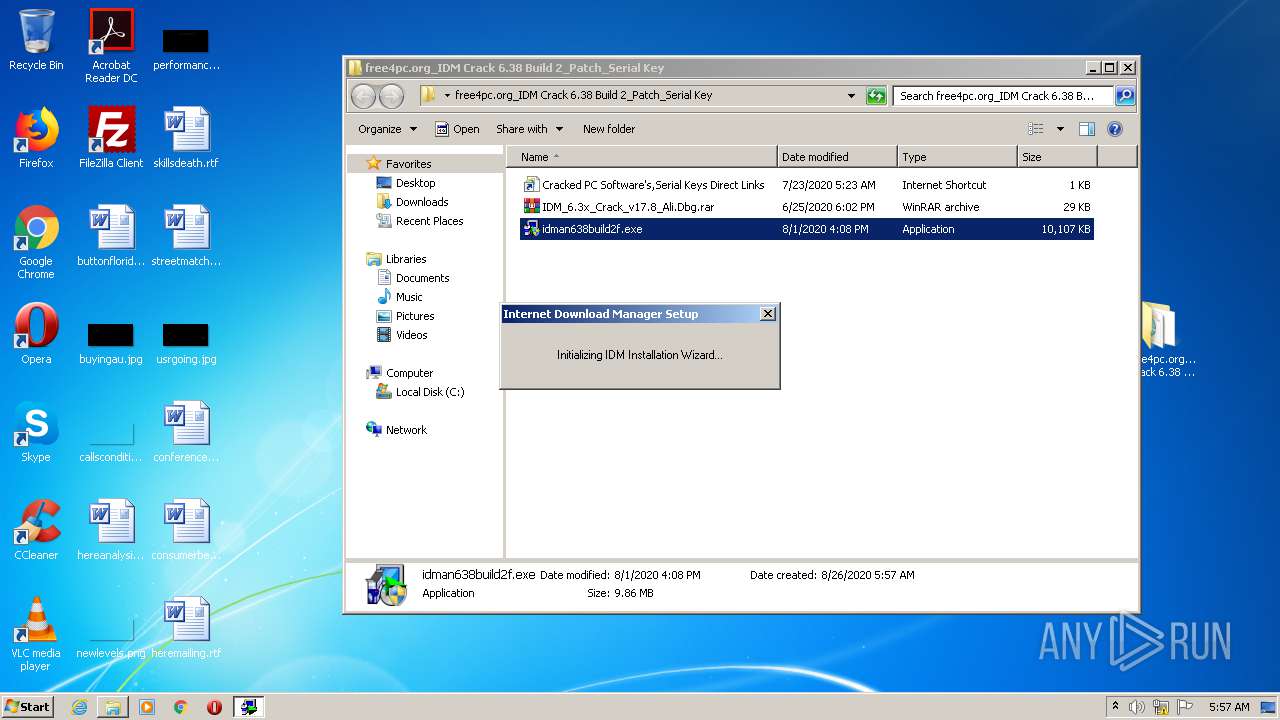Expand the address bar folder path arrow

447,96
